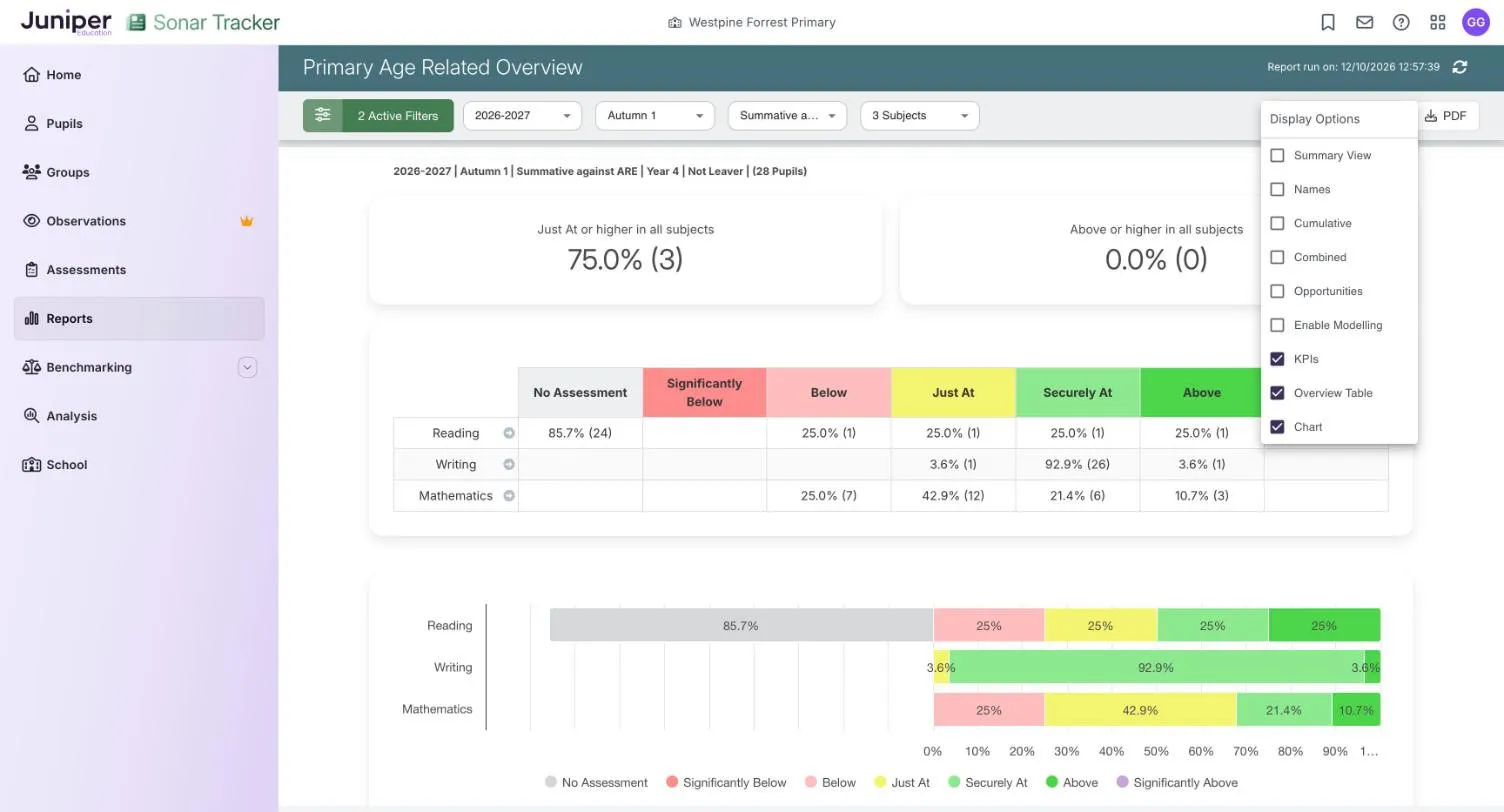Open the GG user avatar menu
The width and height of the screenshot is (1504, 812).
pos(1476,22)
